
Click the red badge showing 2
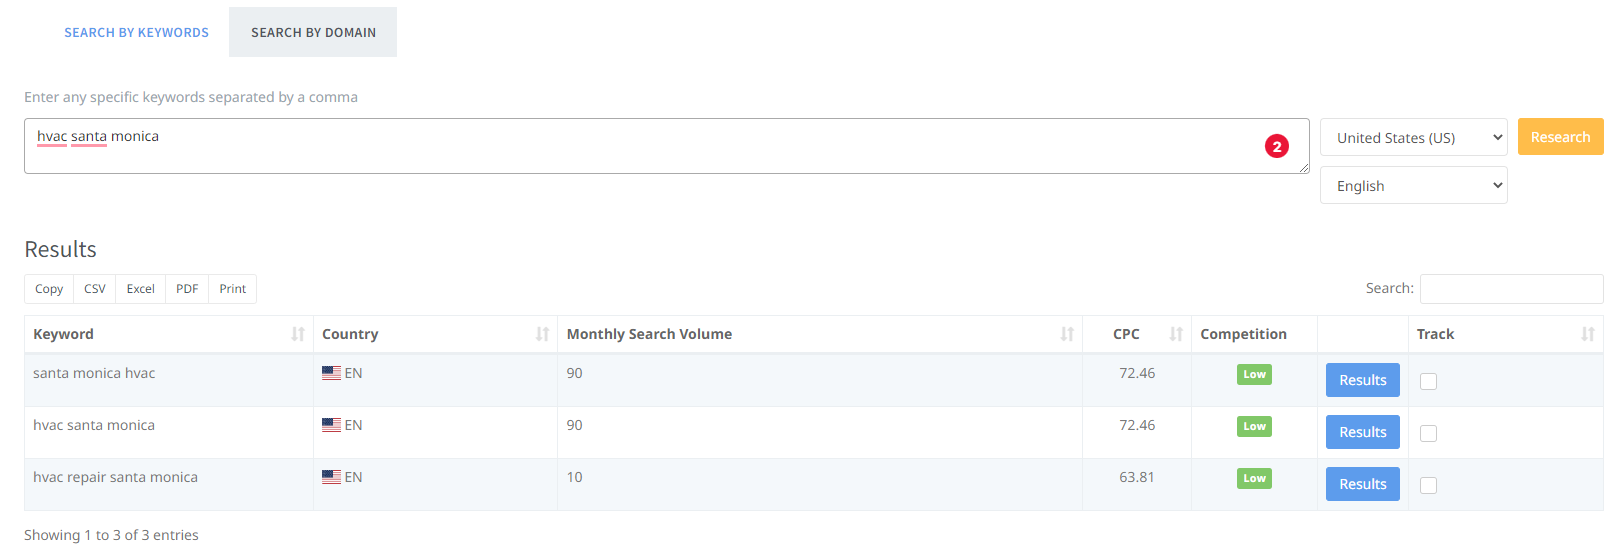(1277, 146)
